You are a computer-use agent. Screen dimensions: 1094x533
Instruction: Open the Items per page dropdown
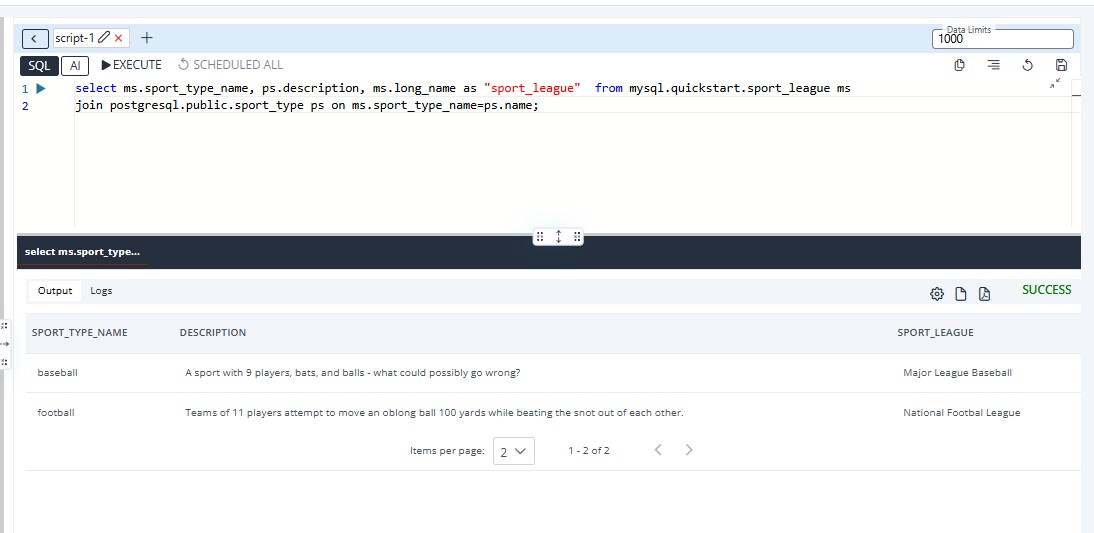514,451
